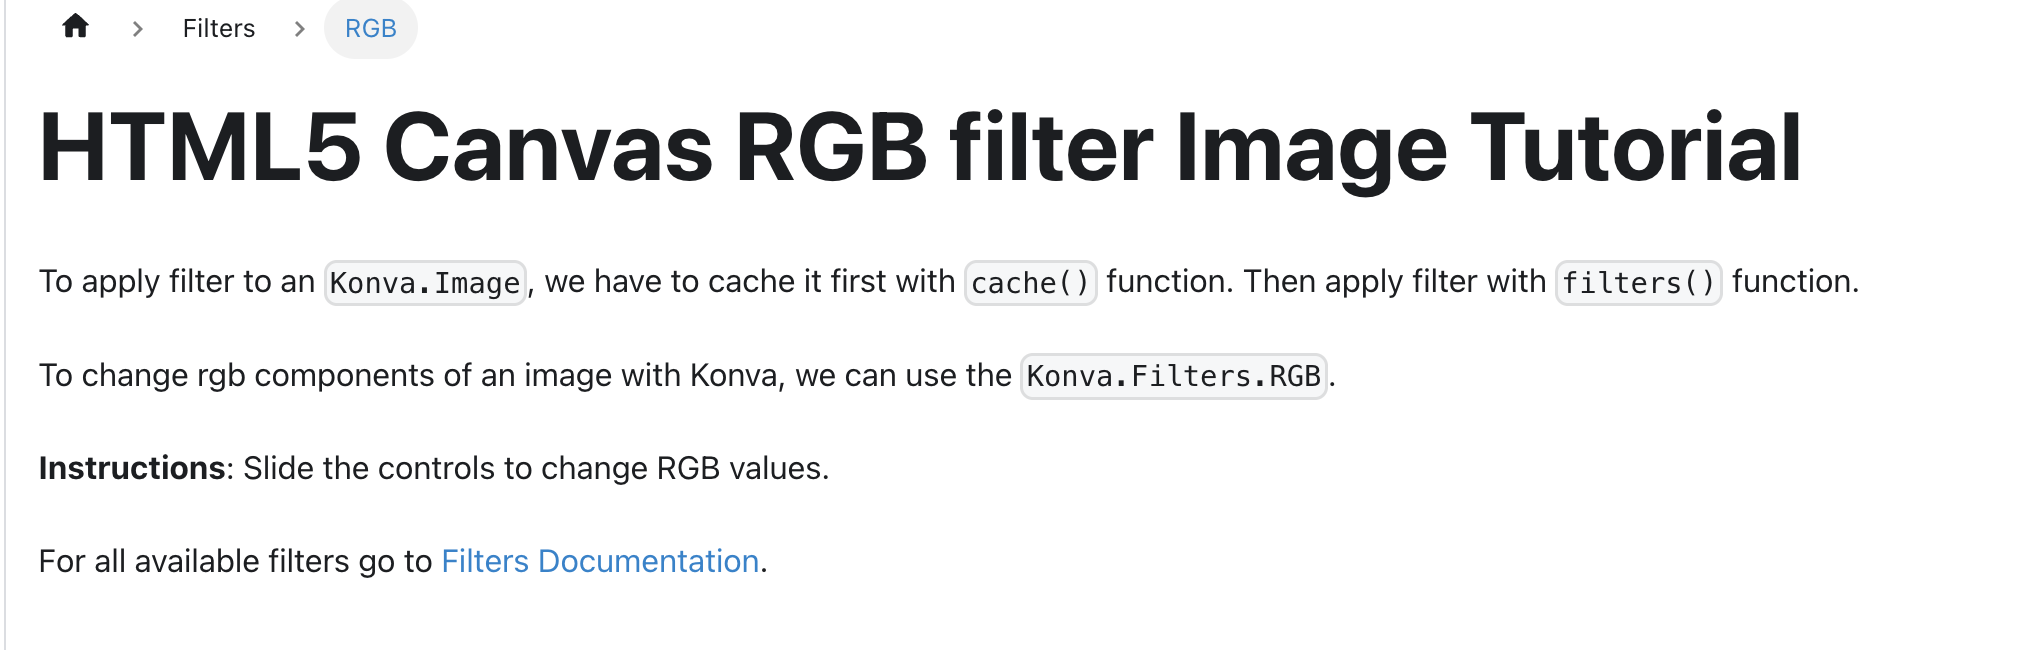Click the bold Instructions label
The image size is (2020, 650).
click(x=132, y=468)
